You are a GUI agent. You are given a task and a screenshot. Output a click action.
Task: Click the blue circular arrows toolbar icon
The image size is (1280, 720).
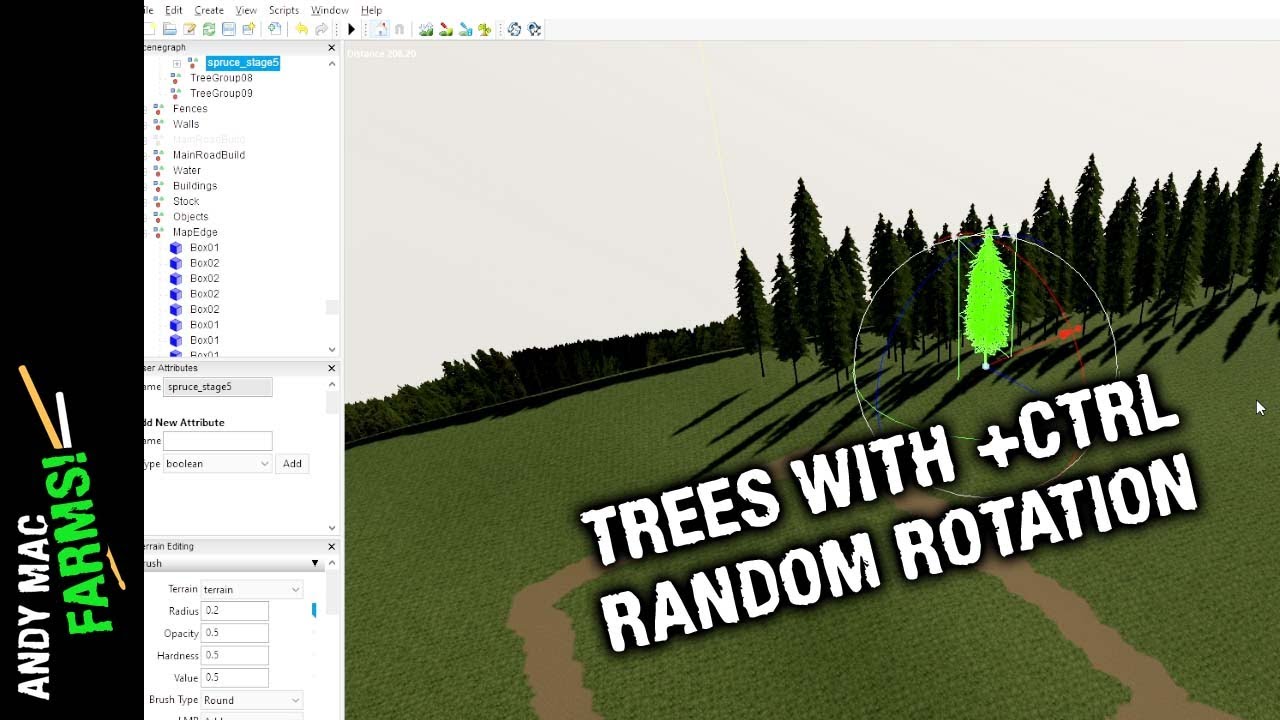(514, 29)
